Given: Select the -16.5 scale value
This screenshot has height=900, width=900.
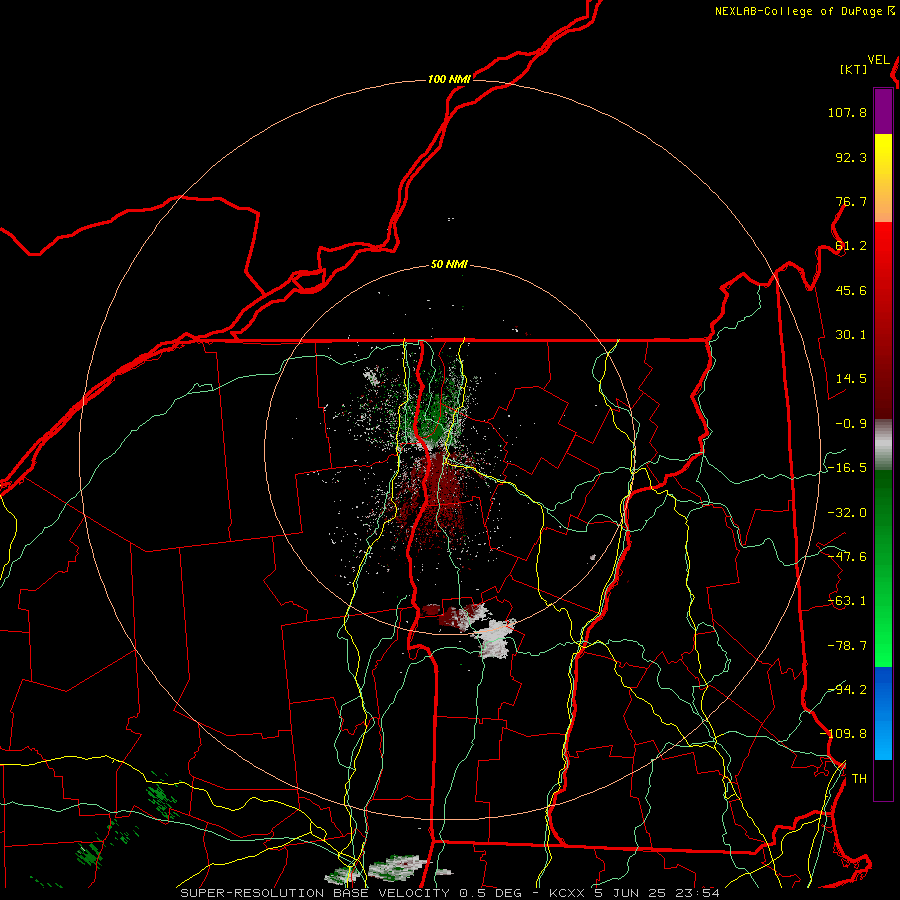Looking at the screenshot, I should click(x=847, y=468).
